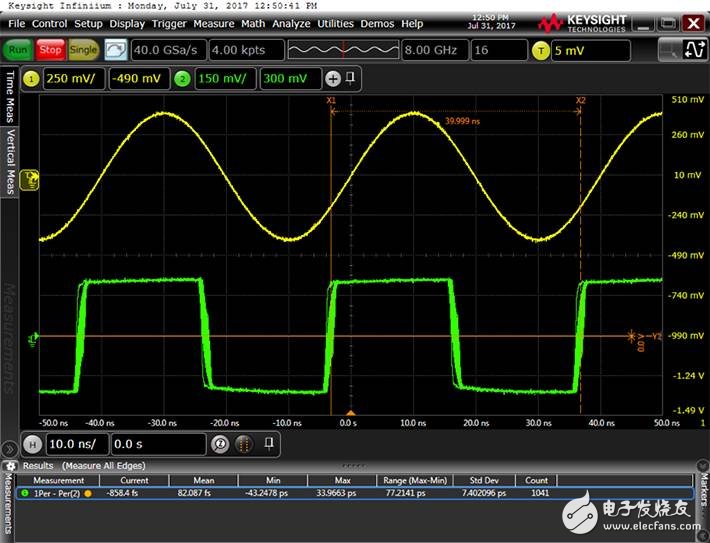Click the Mean value 82.087 fs
This screenshot has height=543, width=710.
(194, 493)
